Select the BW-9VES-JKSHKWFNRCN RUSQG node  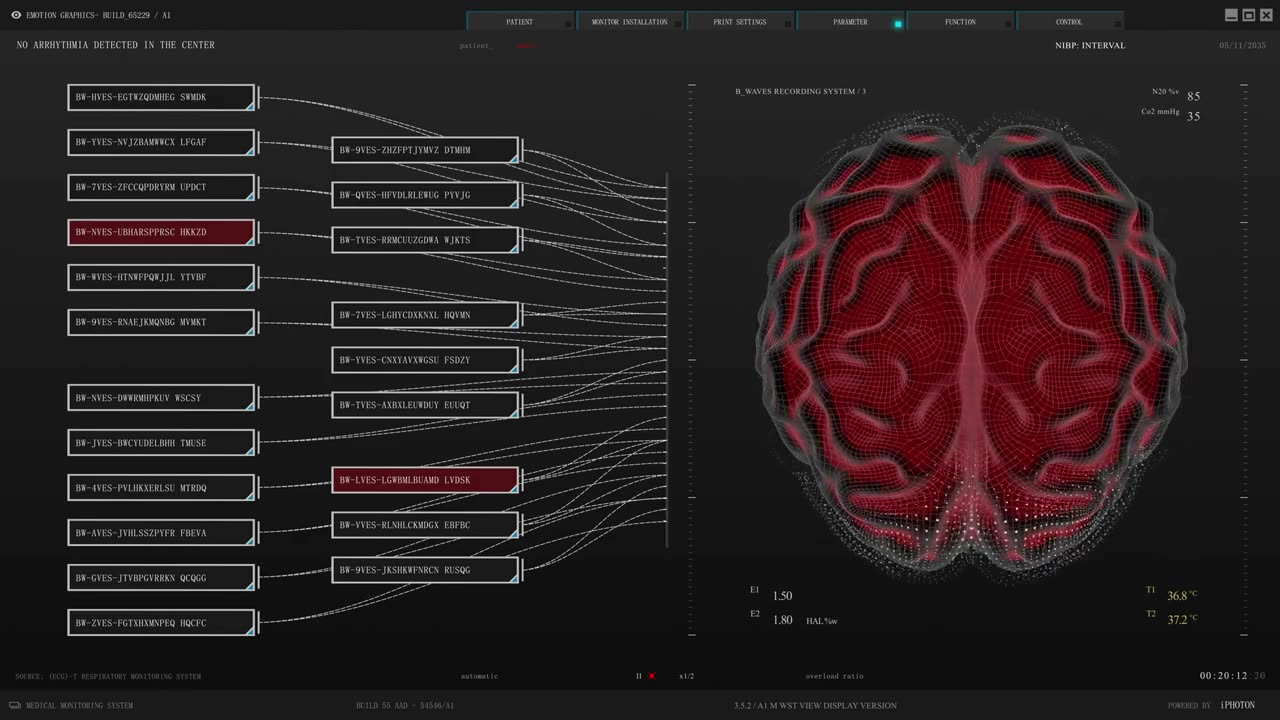[x=426, y=570]
